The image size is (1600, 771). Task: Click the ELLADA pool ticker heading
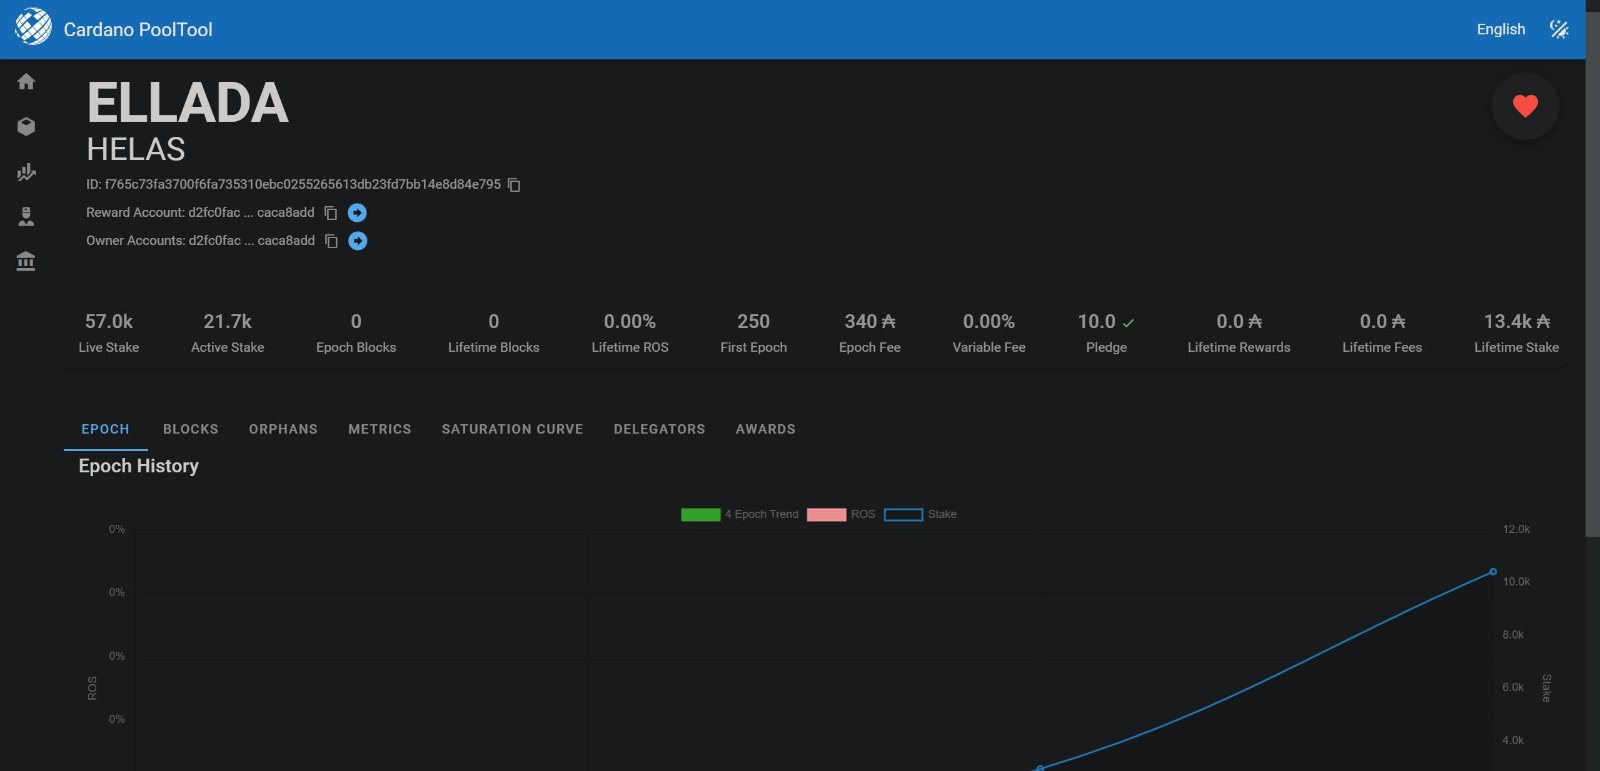click(x=188, y=103)
